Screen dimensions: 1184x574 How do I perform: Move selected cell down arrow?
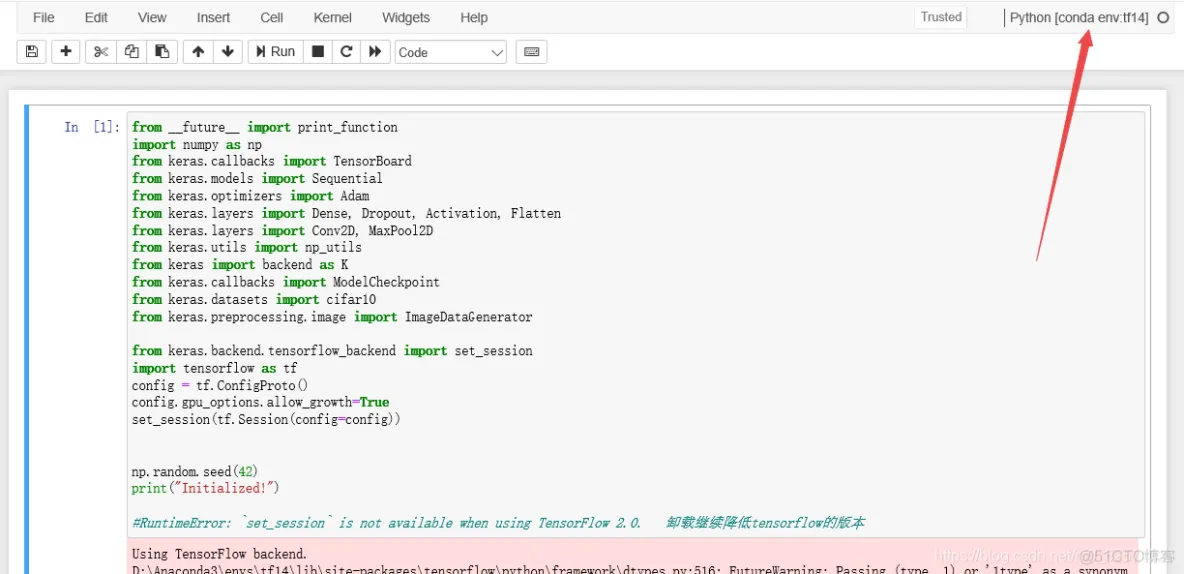[x=227, y=51]
